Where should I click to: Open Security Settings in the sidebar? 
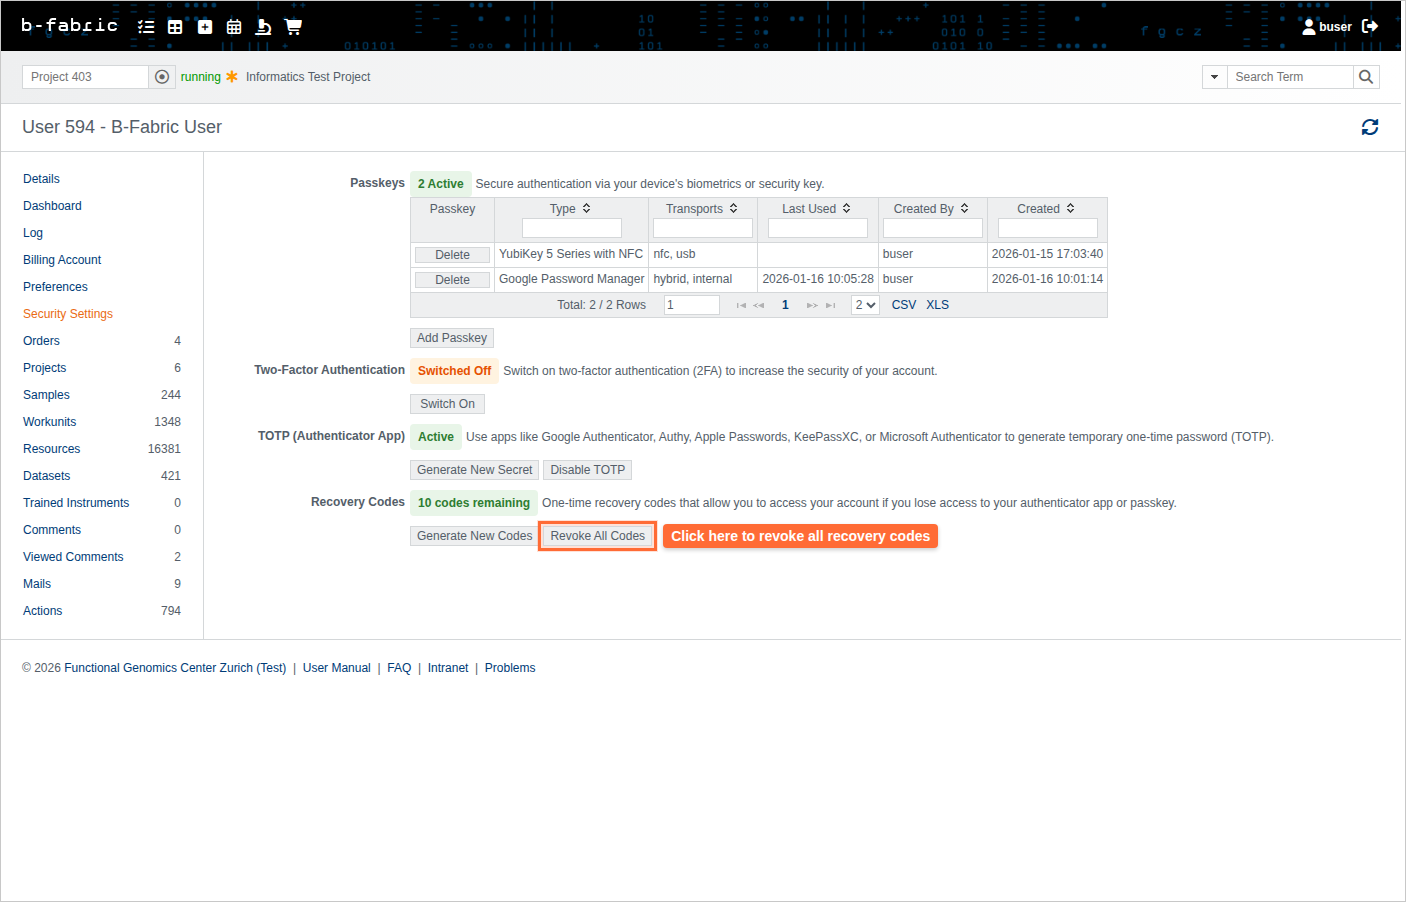(x=68, y=314)
